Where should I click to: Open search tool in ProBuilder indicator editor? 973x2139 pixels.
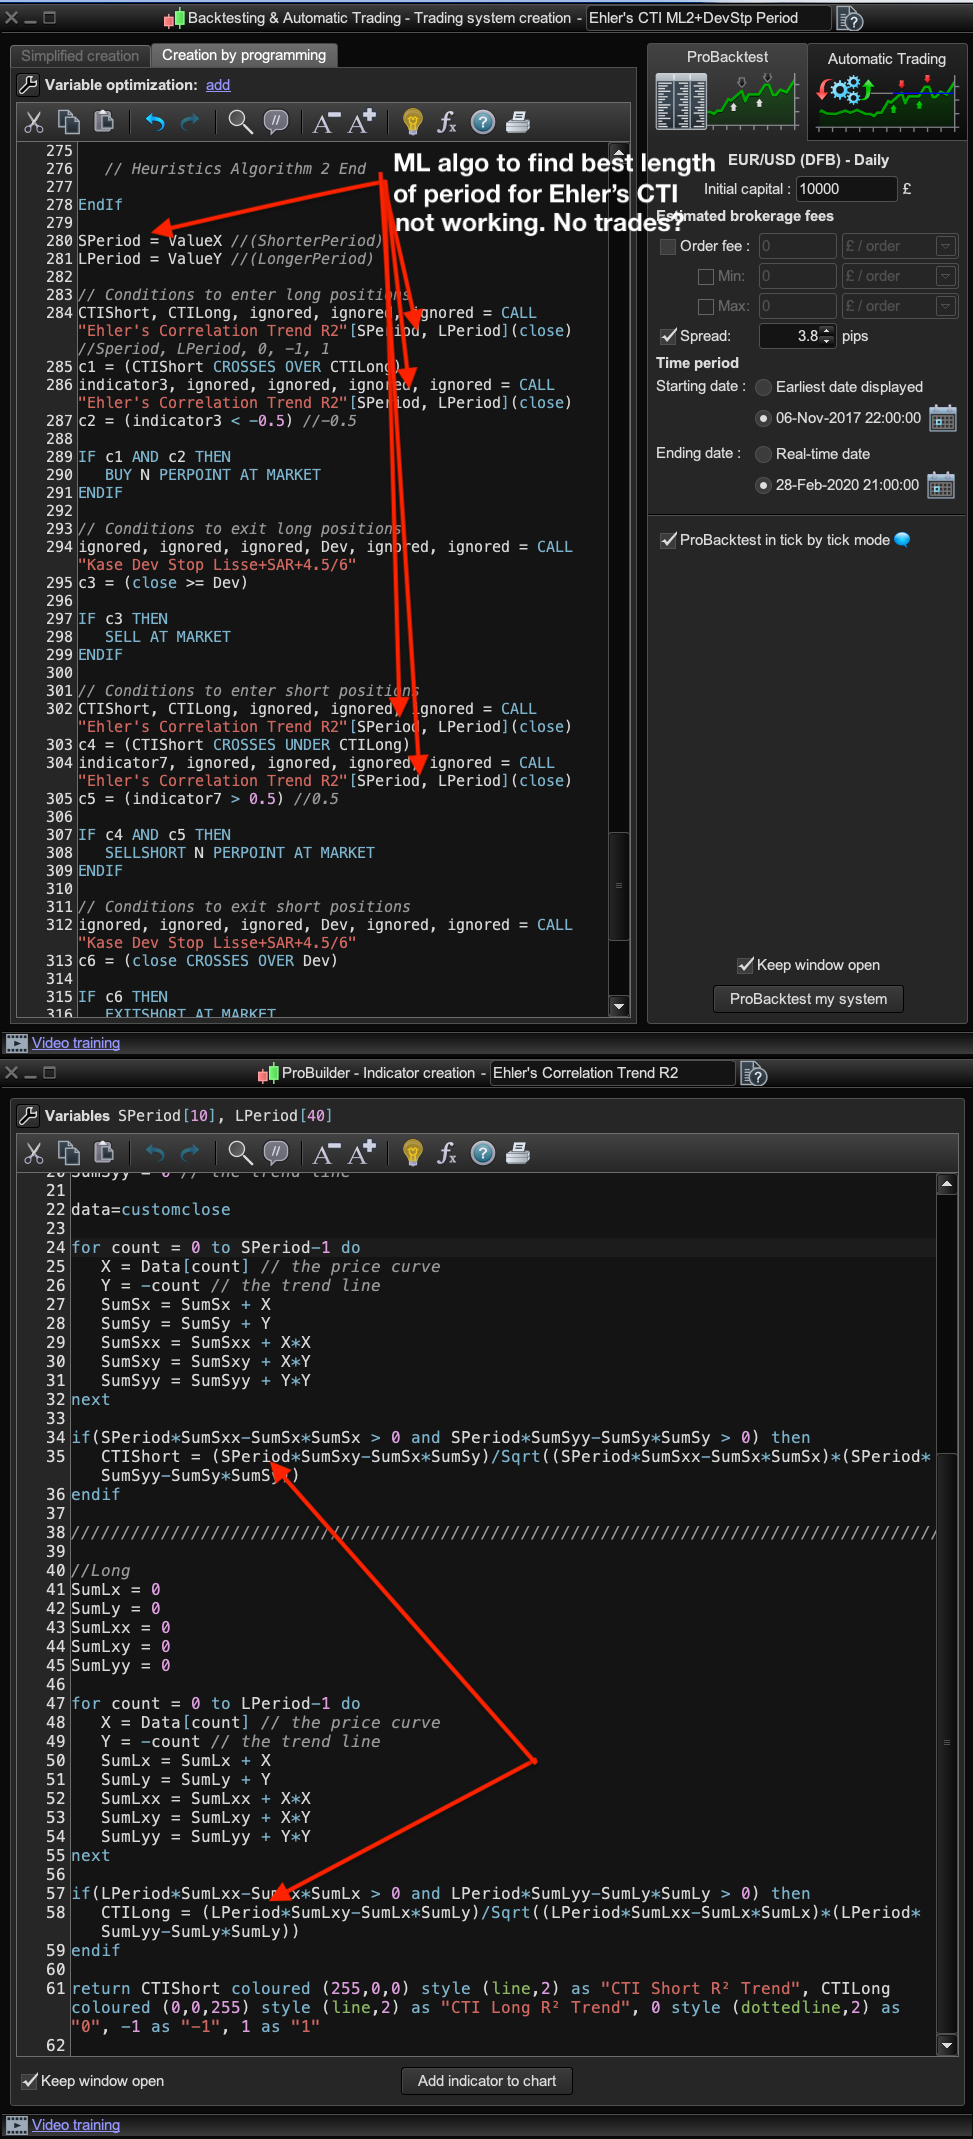coord(240,1153)
